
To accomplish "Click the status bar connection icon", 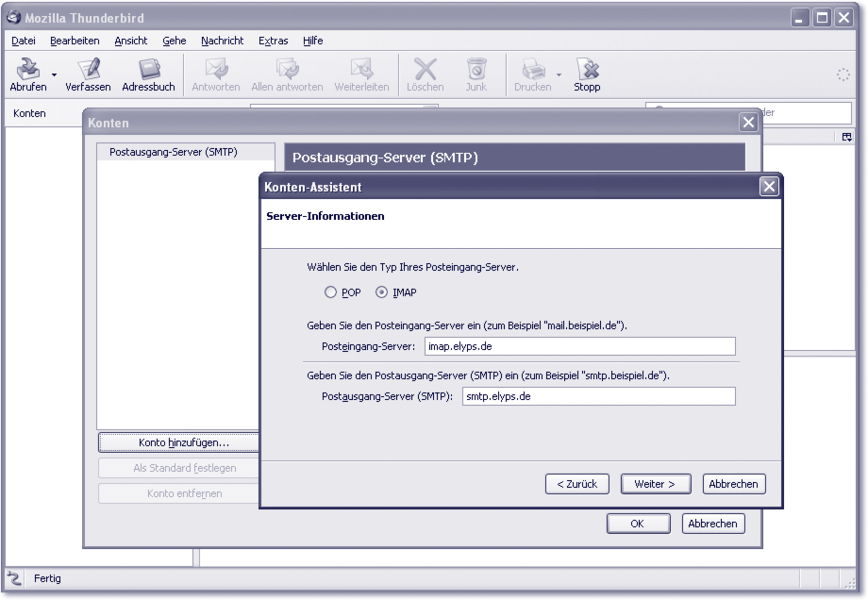I will (15, 579).
